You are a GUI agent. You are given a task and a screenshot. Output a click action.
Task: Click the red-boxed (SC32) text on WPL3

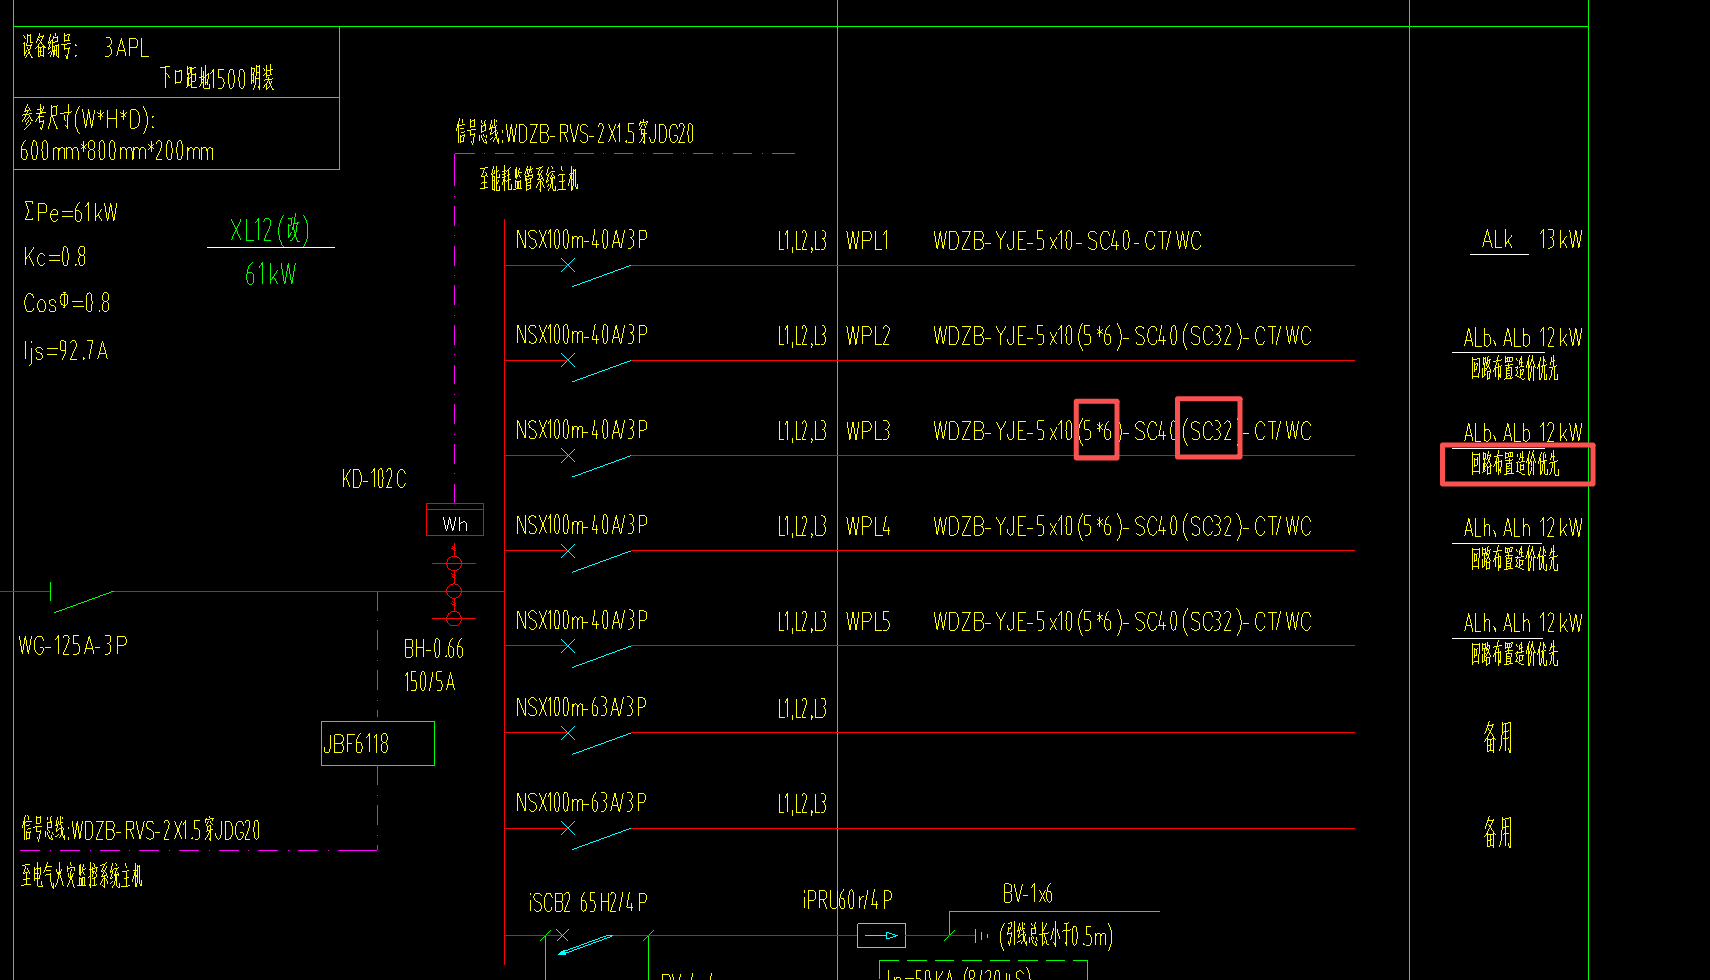[1209, 430]
